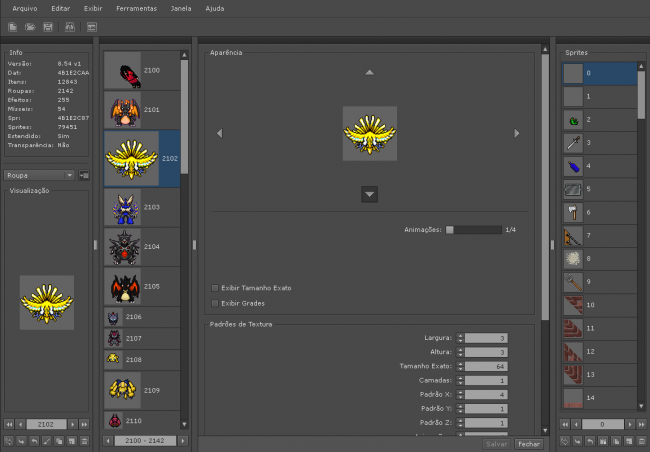Image resolution: width=650 pixels, height=452 pixels.
Task: Select outfit 2109 in the list
Action: (x=142, y=390)
